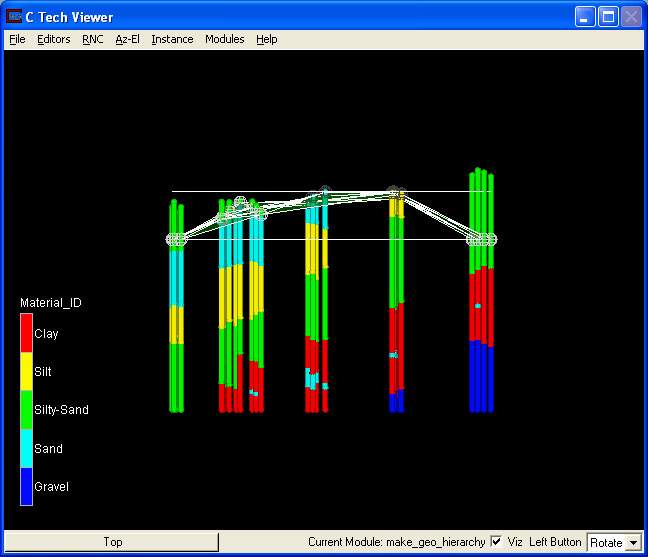
Task: Toggle the Viz checkbox
Action: click(496, 541)
